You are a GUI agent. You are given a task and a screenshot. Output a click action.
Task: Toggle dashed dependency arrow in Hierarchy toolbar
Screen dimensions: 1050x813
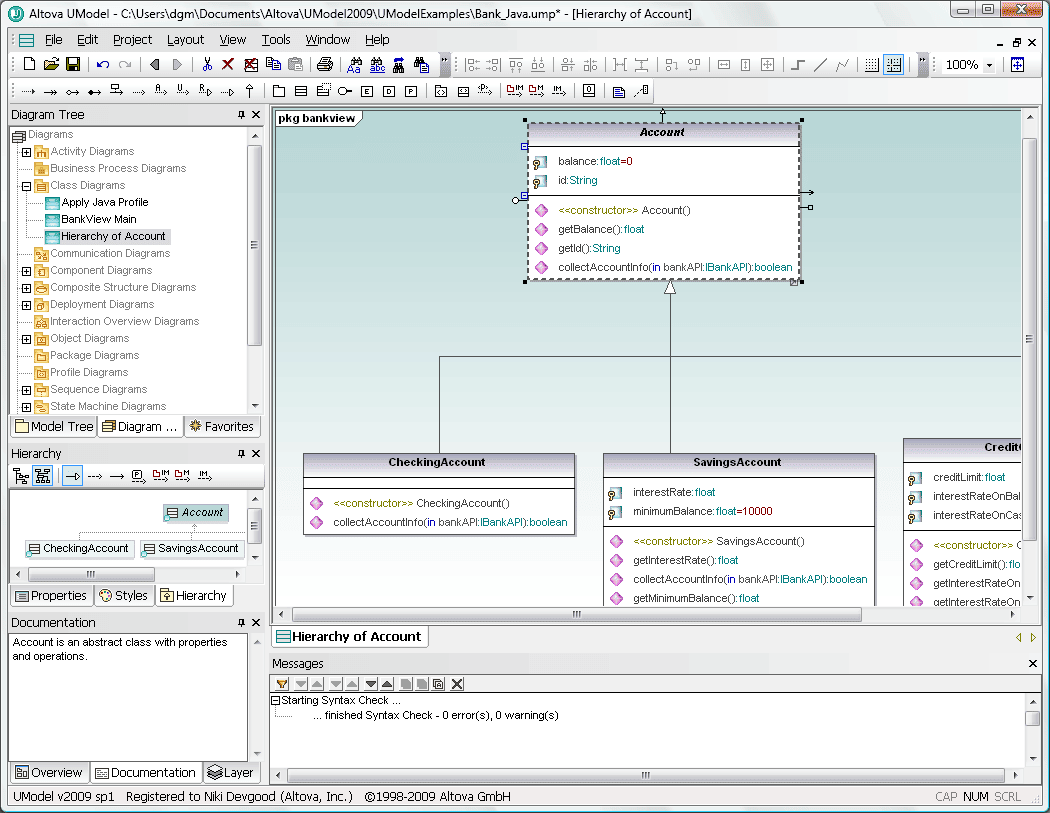point(95,476)
